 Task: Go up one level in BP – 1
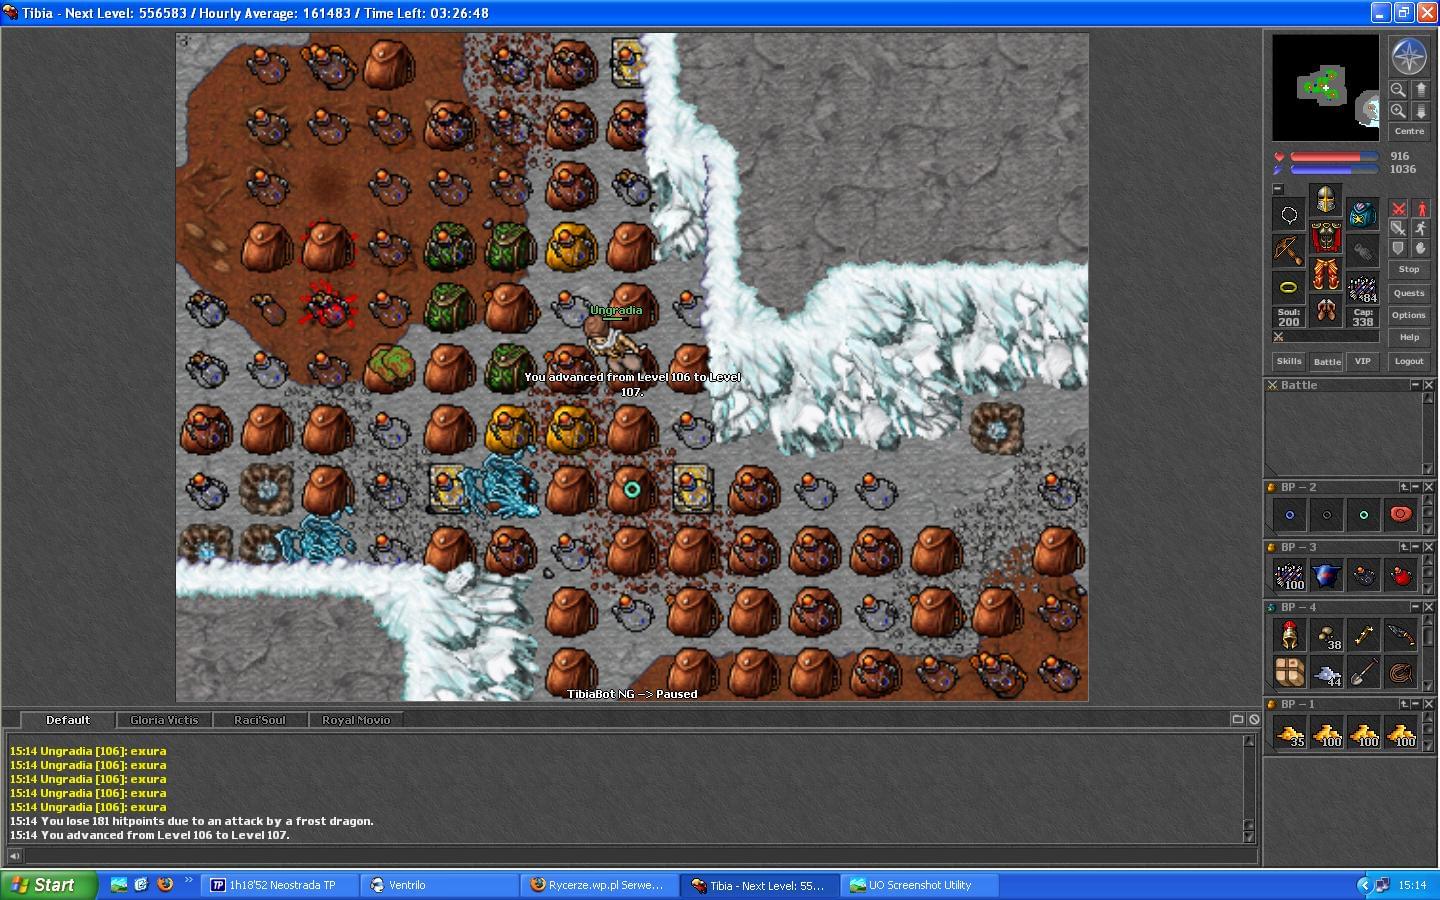1404,704
